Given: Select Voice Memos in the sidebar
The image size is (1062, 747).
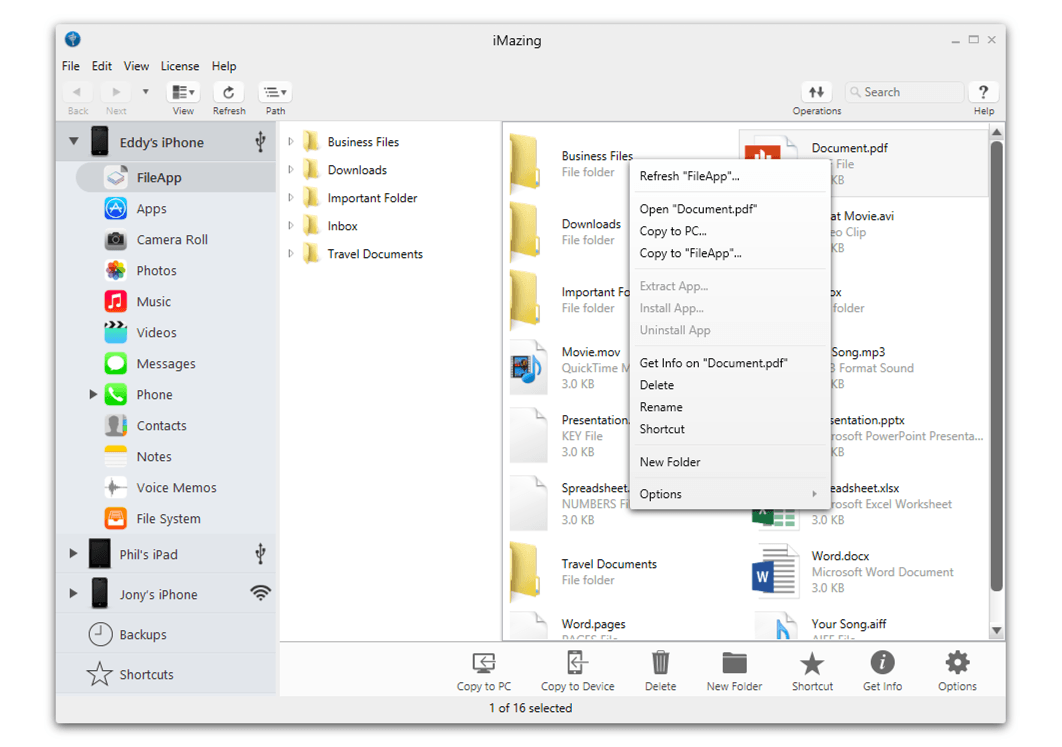Looking at the screenshot, I should pos(176,488).
